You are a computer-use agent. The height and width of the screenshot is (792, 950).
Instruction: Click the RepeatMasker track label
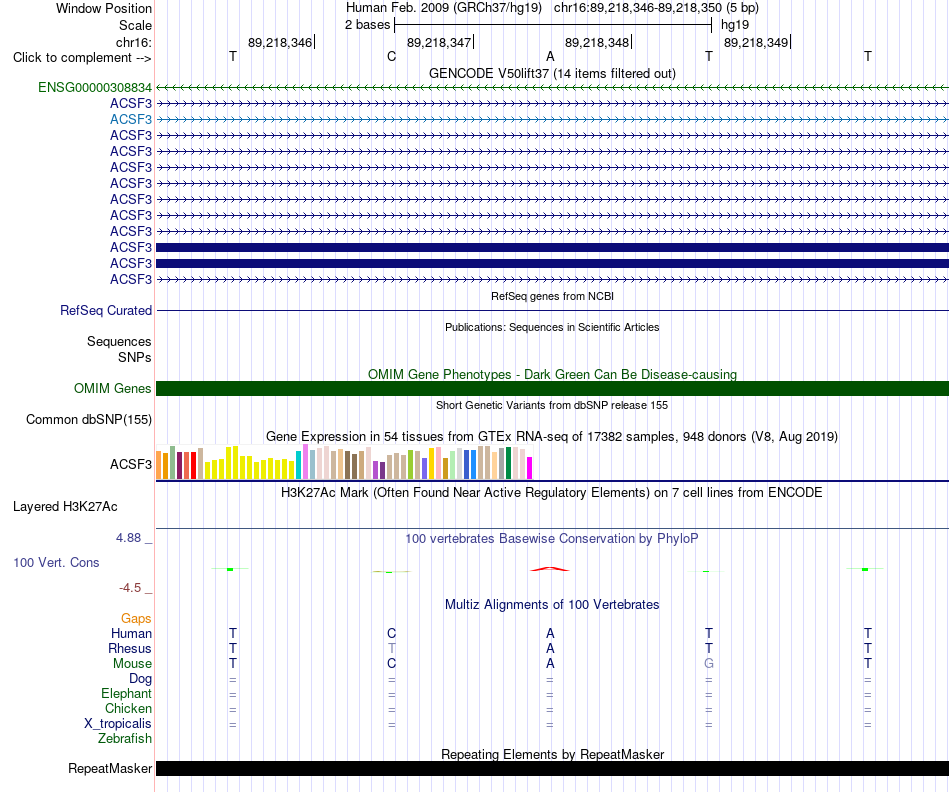(110, 768)
